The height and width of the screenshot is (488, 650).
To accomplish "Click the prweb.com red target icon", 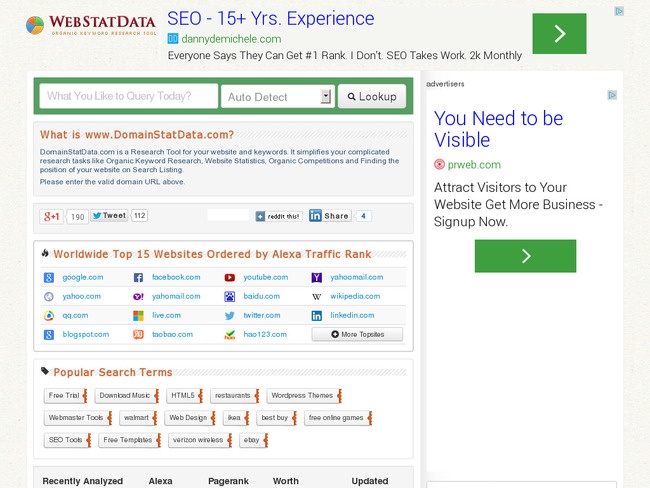I will [439, 165].
